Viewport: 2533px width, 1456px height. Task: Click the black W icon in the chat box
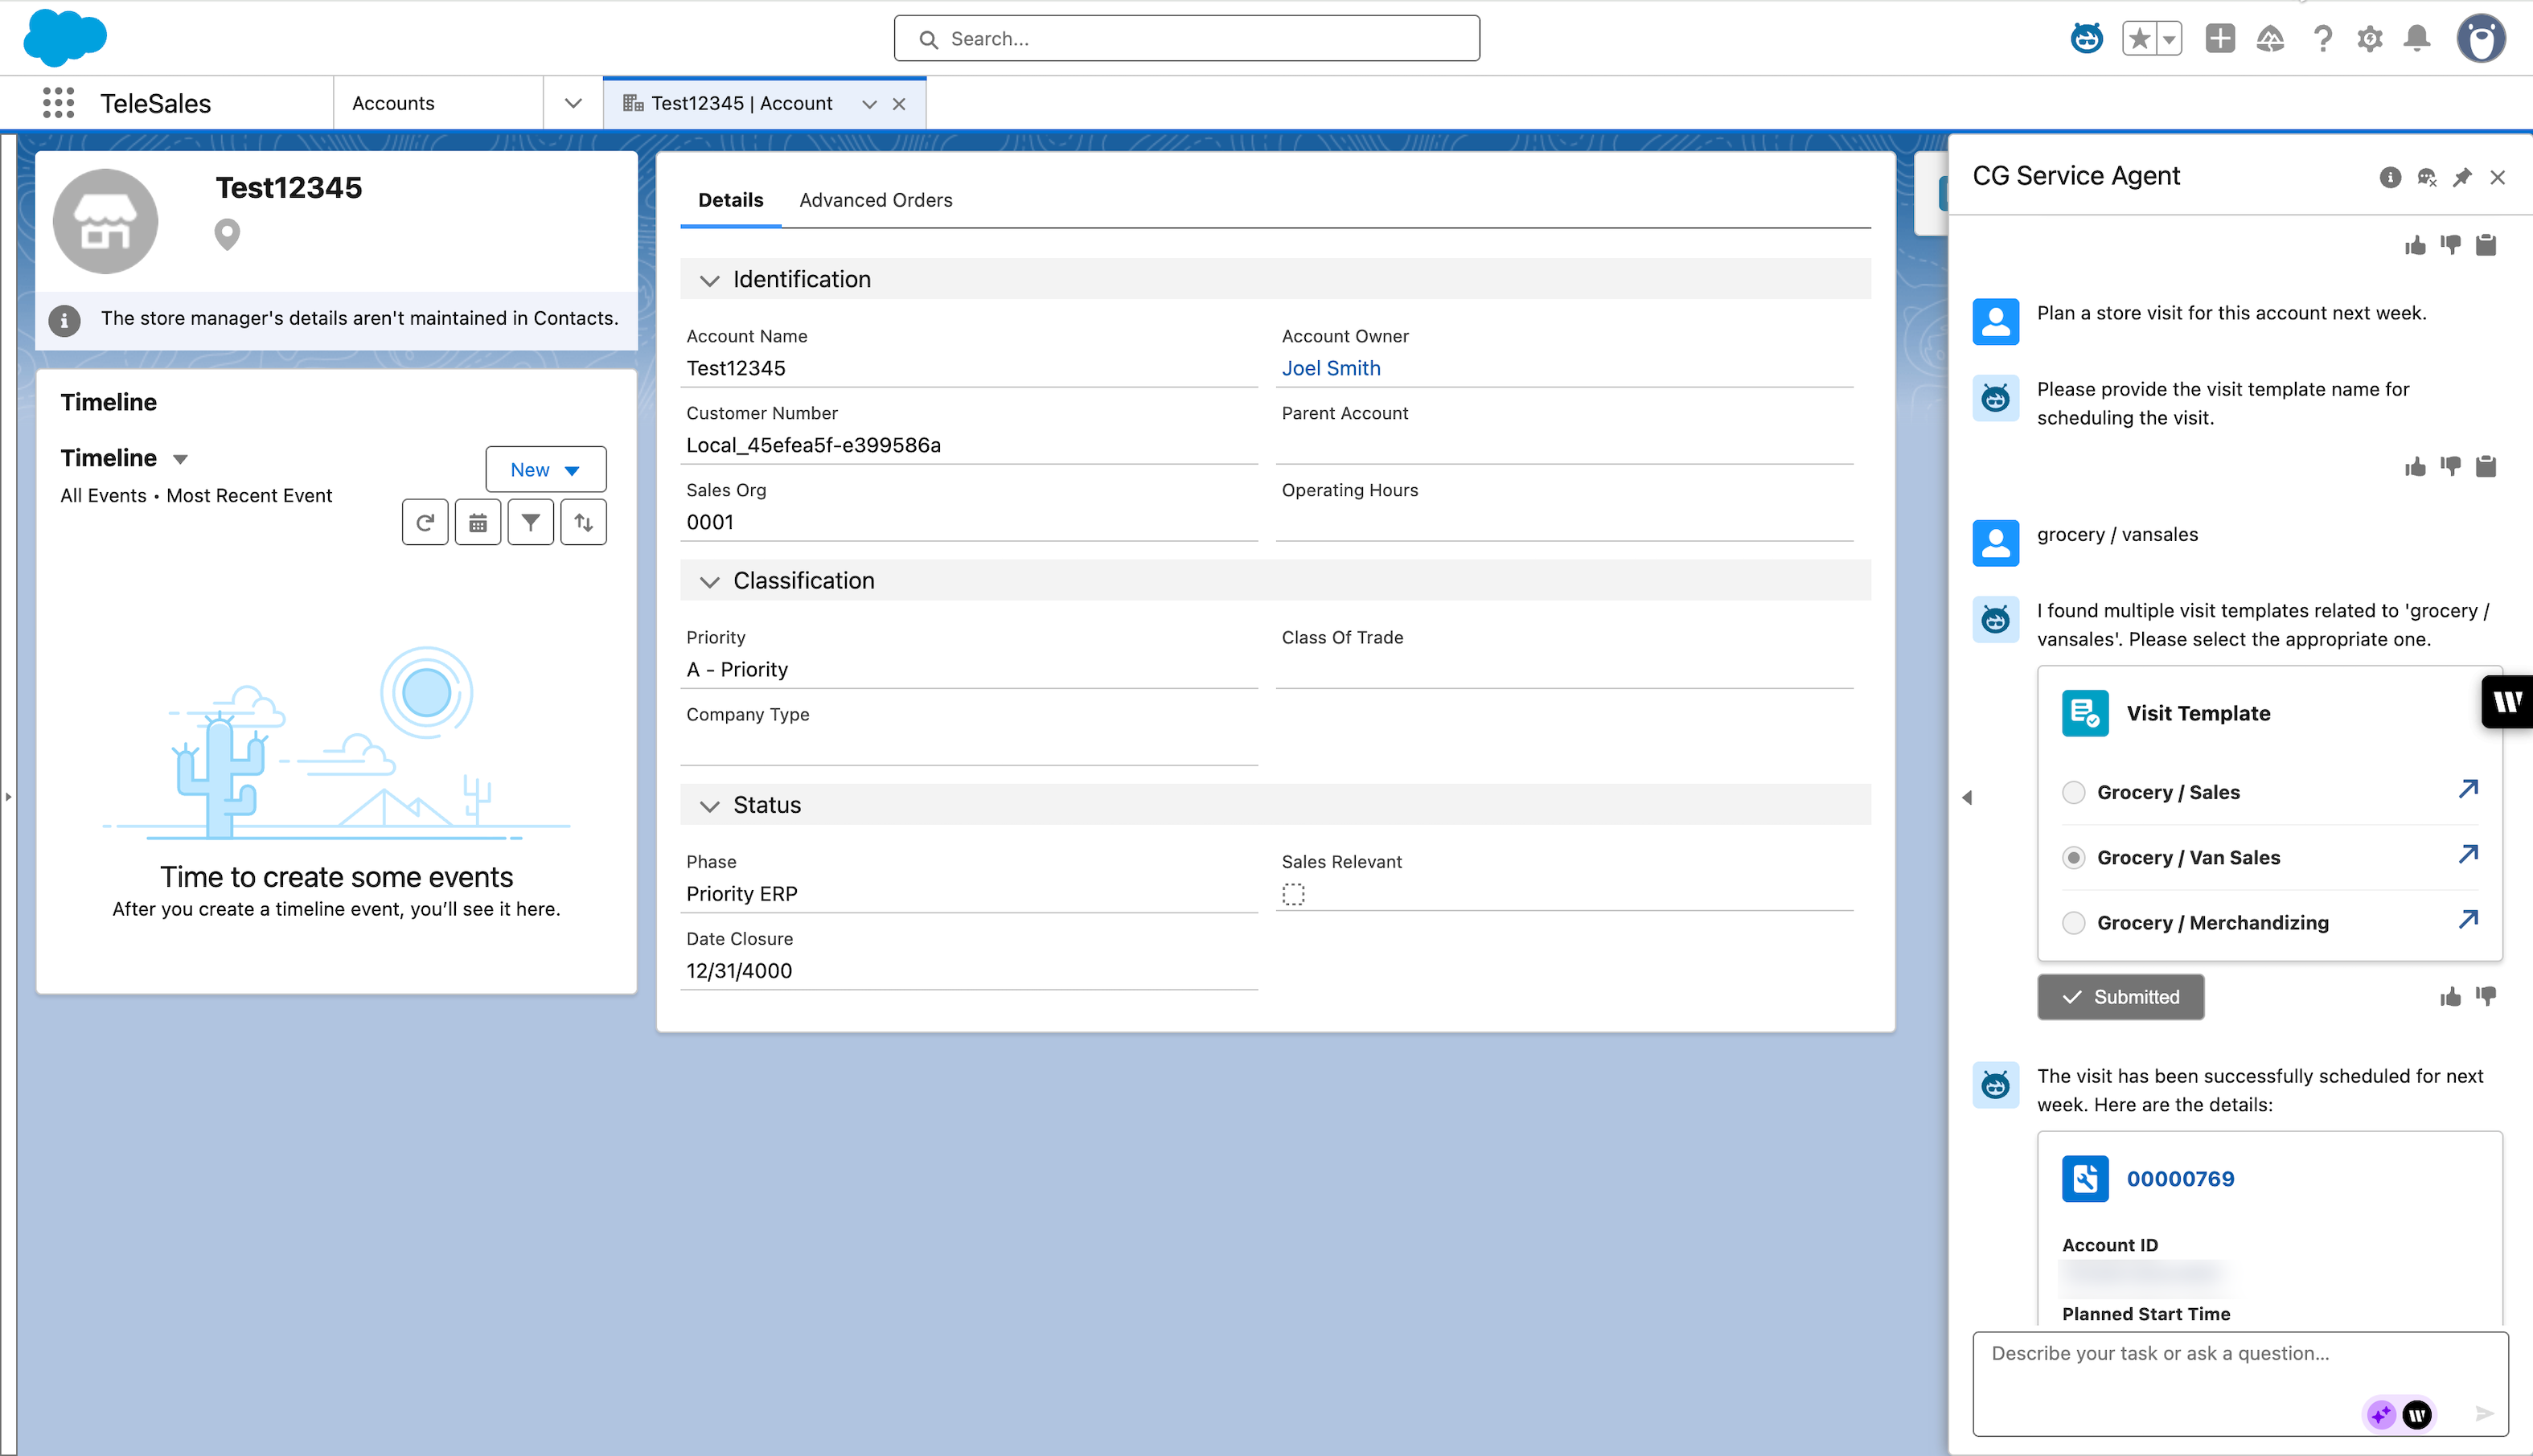(2417, 1414)
